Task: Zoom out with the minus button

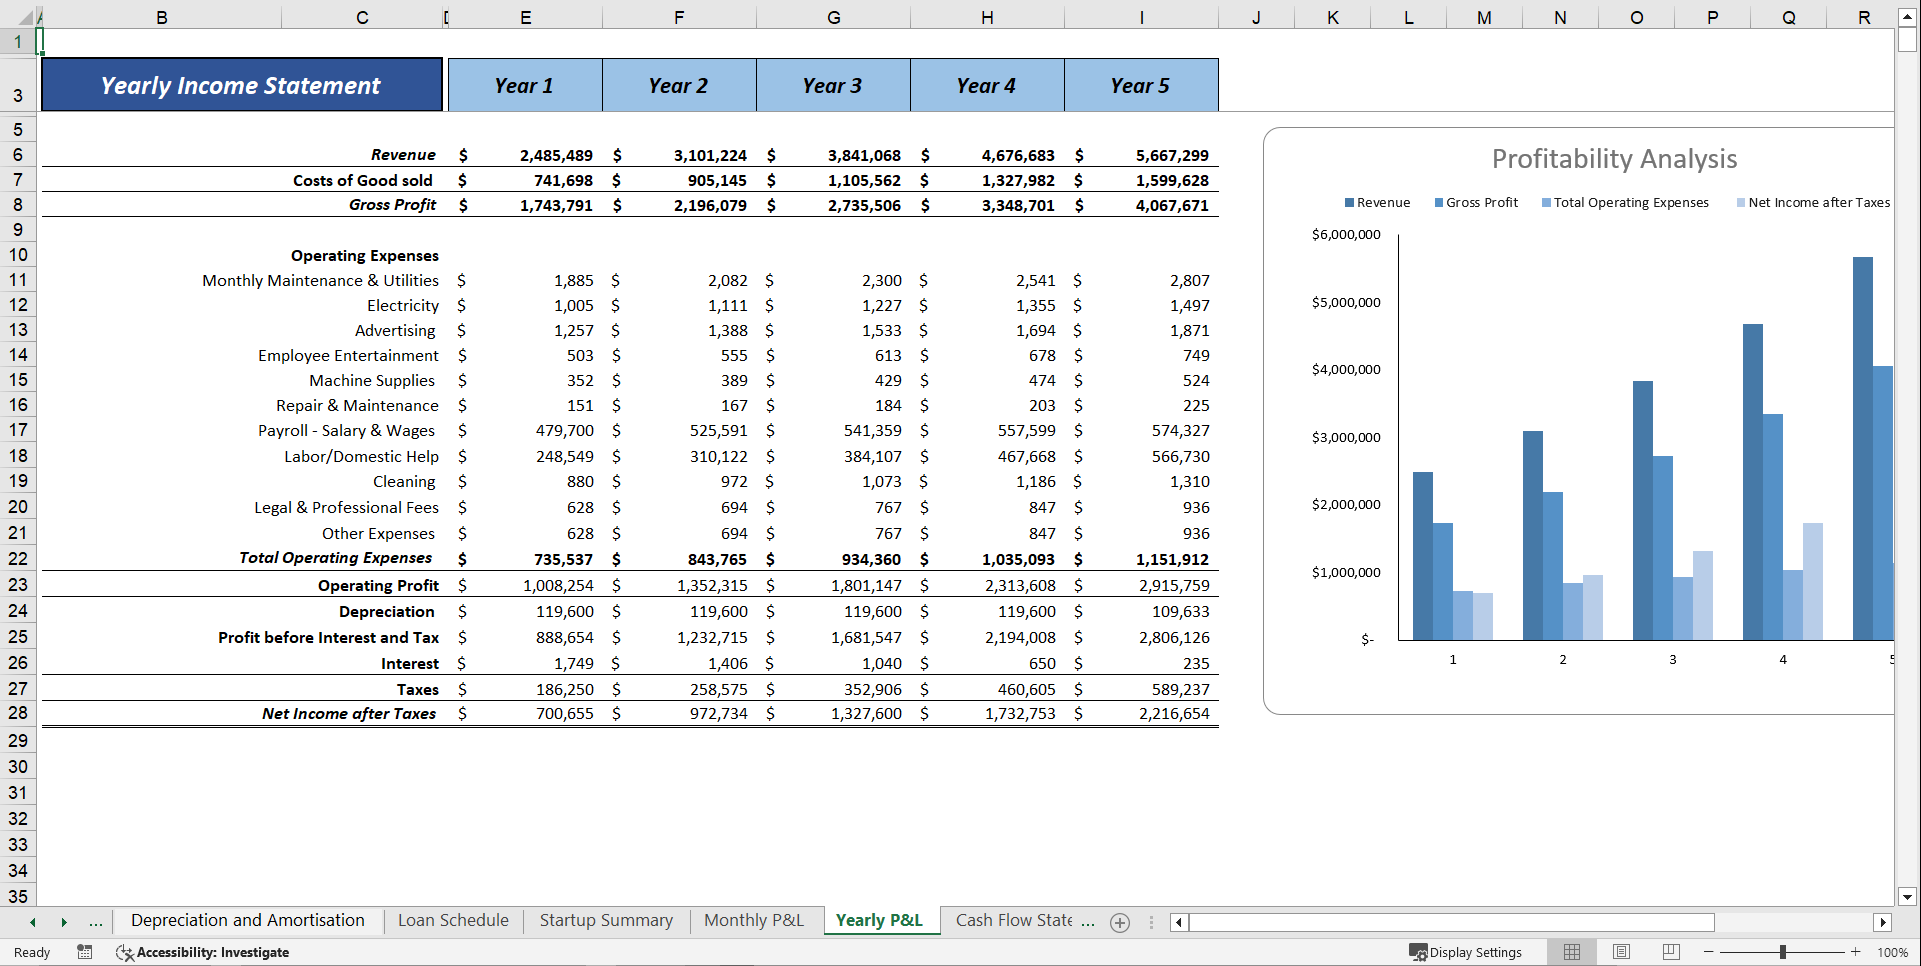Action: (x=1709, y=952)
